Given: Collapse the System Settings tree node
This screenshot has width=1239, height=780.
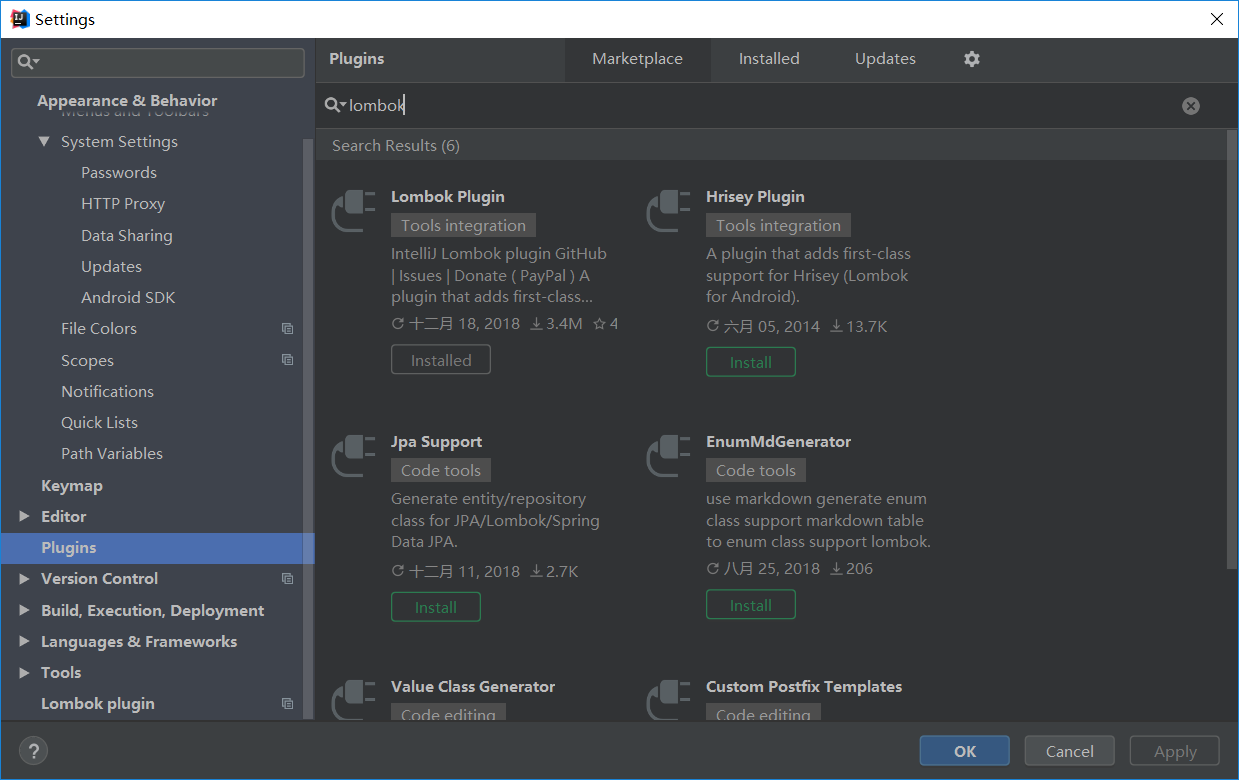Looking at the screenshot, I should 43,141.
